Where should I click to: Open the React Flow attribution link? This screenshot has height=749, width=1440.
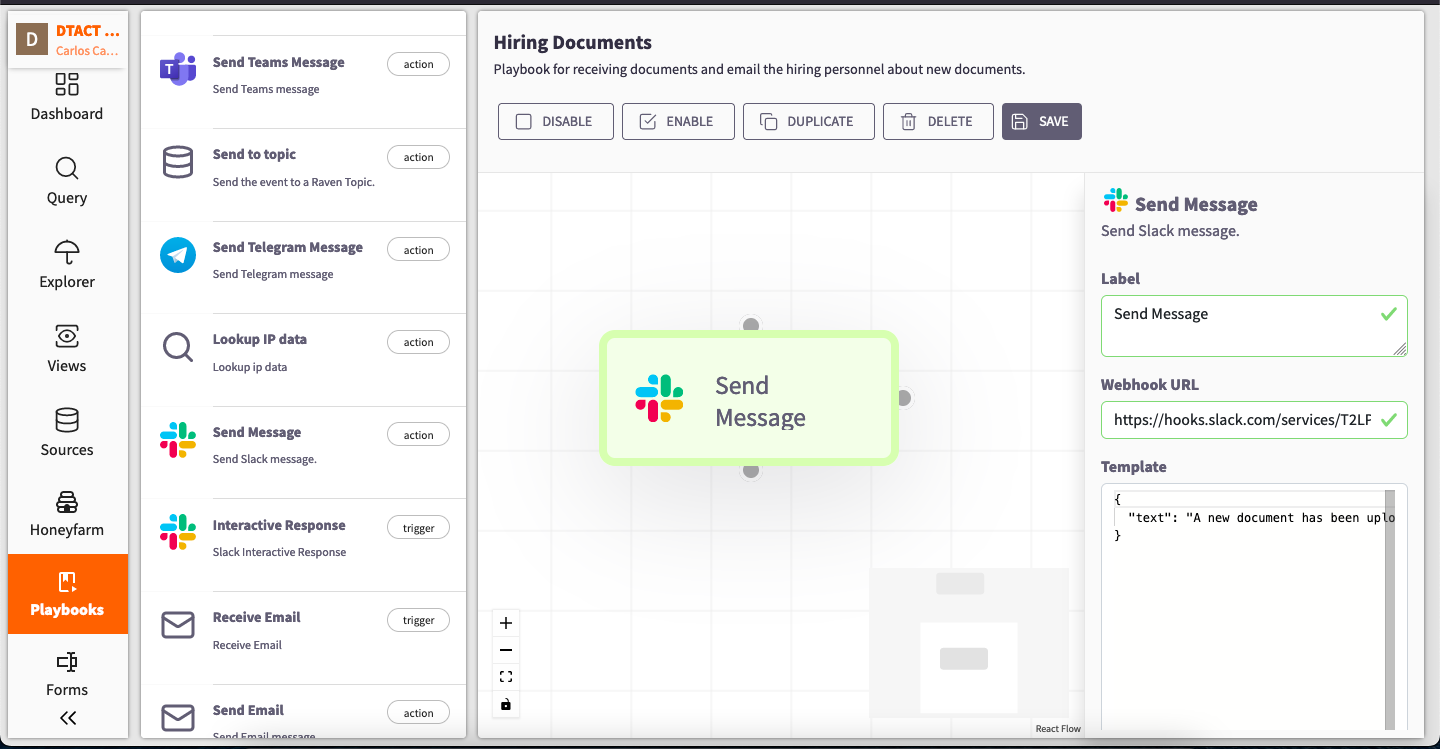(x=1058, y=729)
